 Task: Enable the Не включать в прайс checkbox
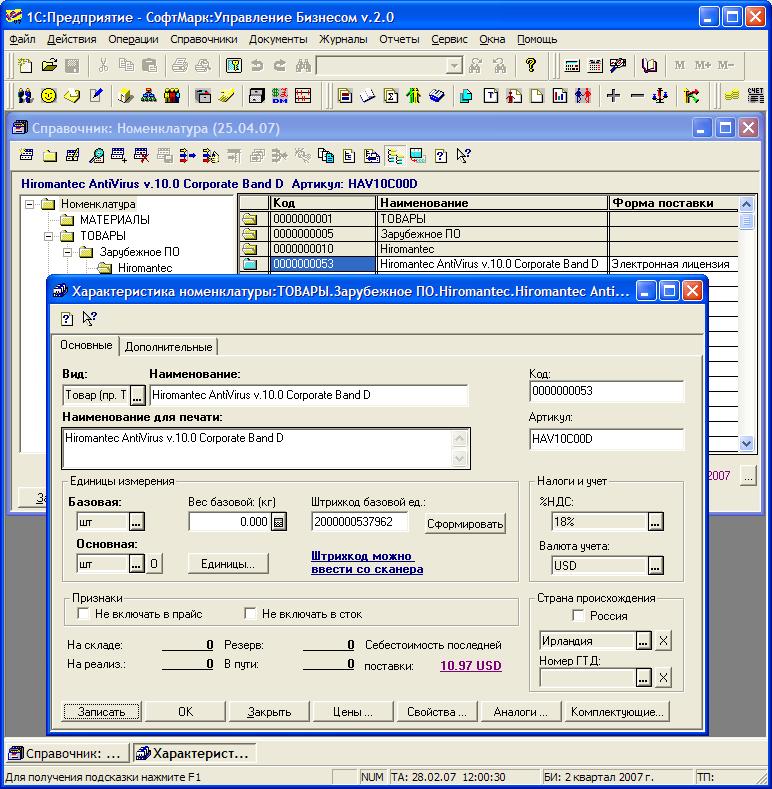click(x=83, y=613)
